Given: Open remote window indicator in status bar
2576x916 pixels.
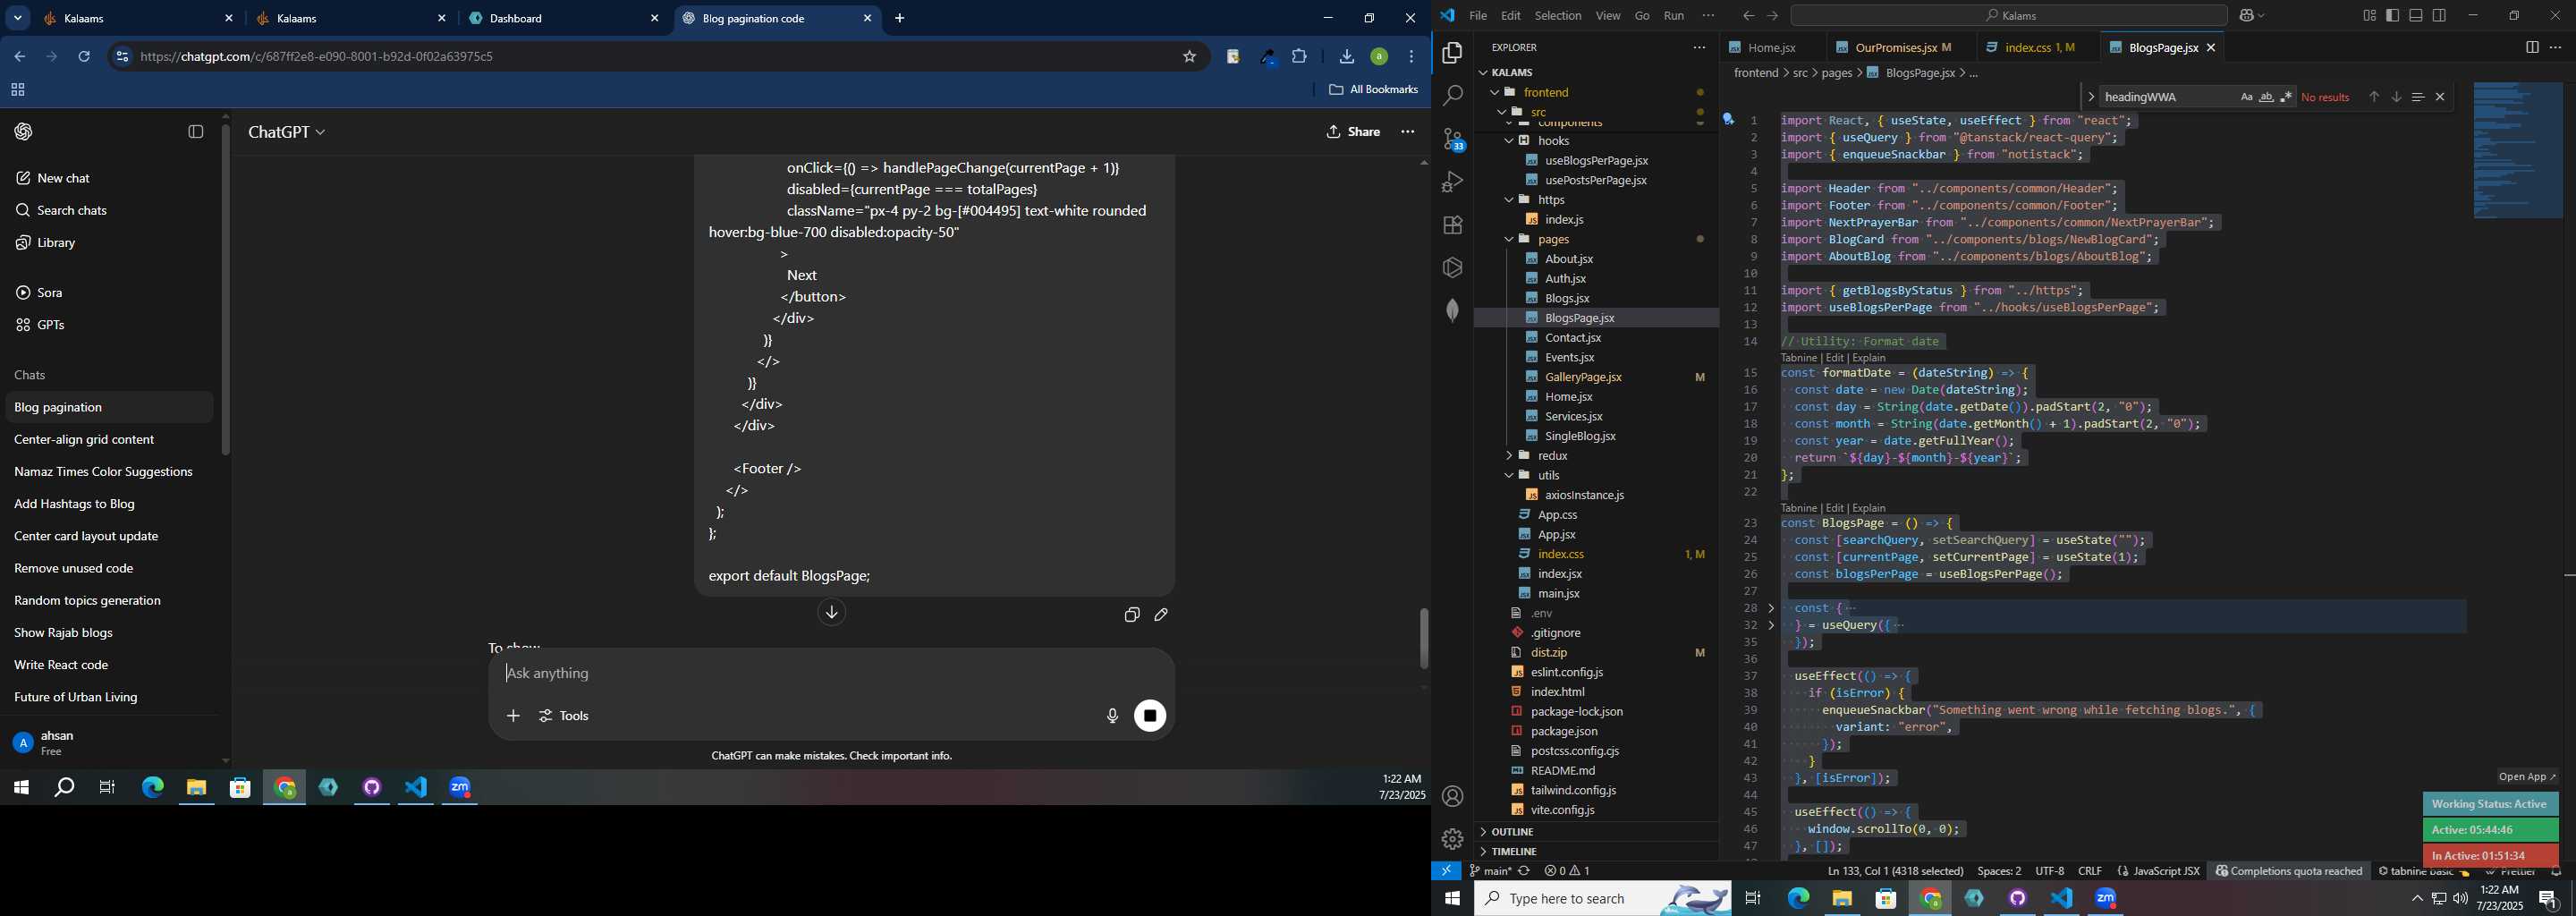Looking at the screenshot, I should click(x=1446, y=871).
